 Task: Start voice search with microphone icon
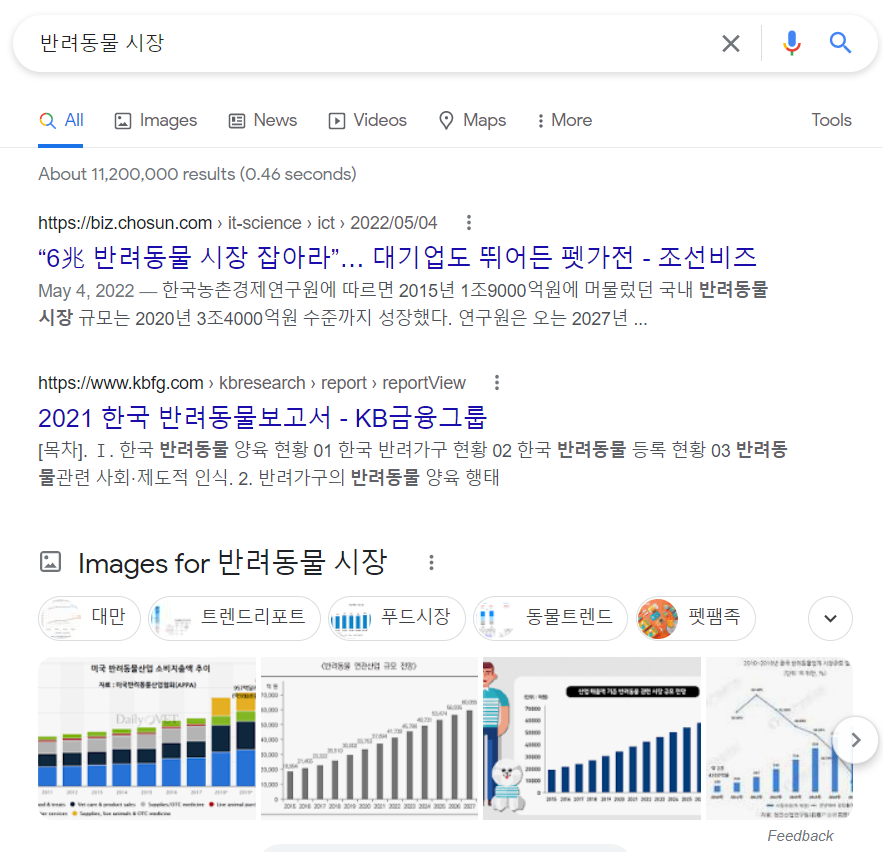click(x=792, y=43)
